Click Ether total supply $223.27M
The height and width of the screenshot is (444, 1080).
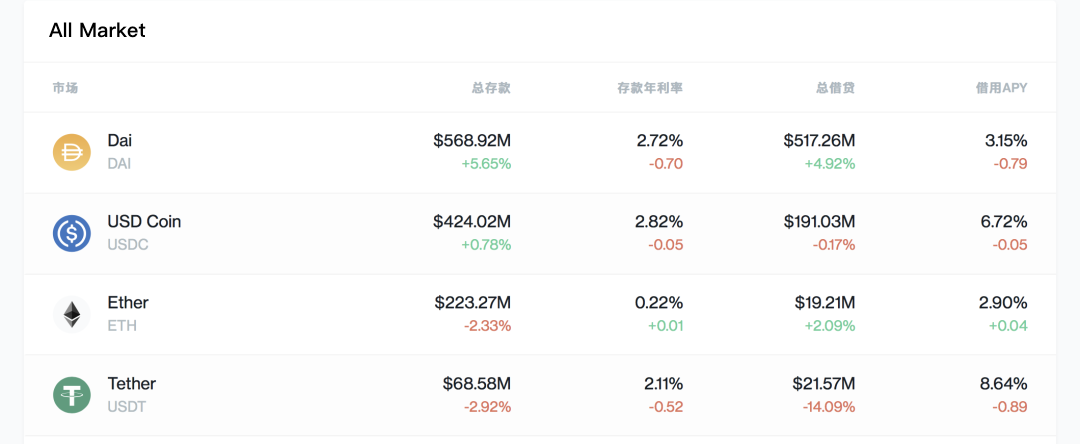pos(473,303)
